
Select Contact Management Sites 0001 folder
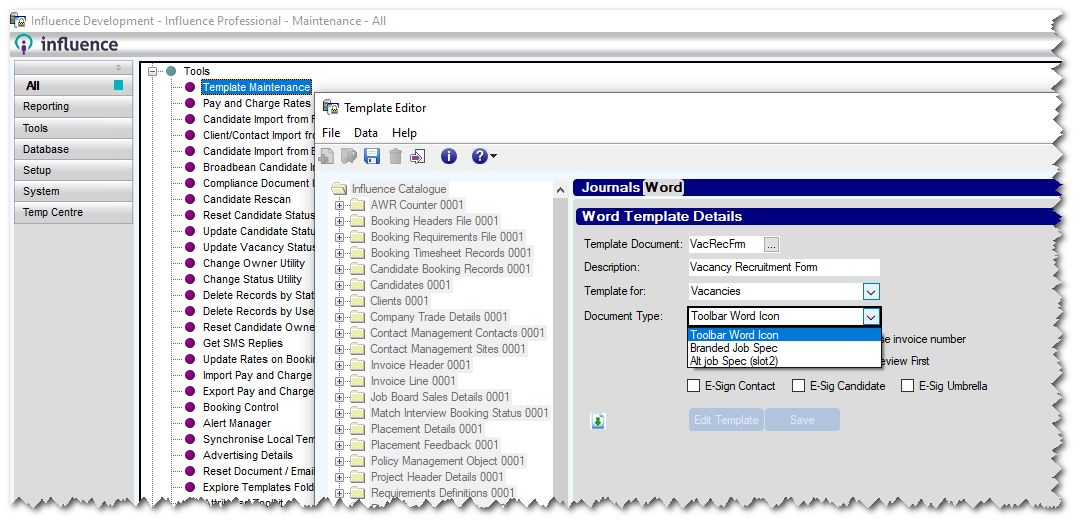point(448,349)
